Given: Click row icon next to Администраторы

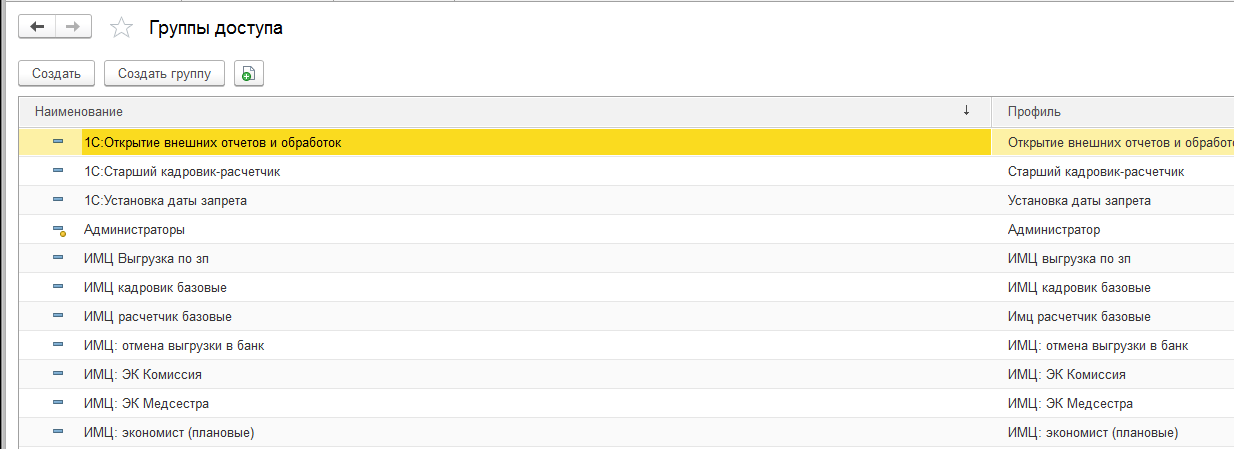Looking at the screenshot, I should click(58, 230).
